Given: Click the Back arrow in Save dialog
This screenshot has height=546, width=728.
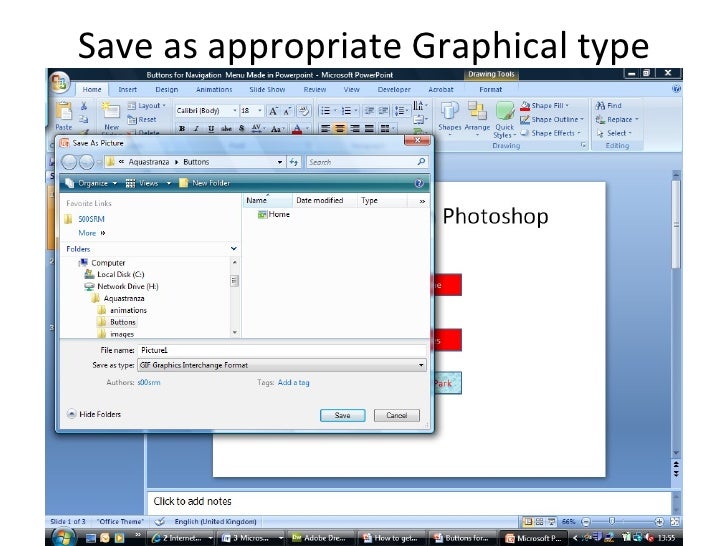Looking at the screenshot, I should [69, 162].
